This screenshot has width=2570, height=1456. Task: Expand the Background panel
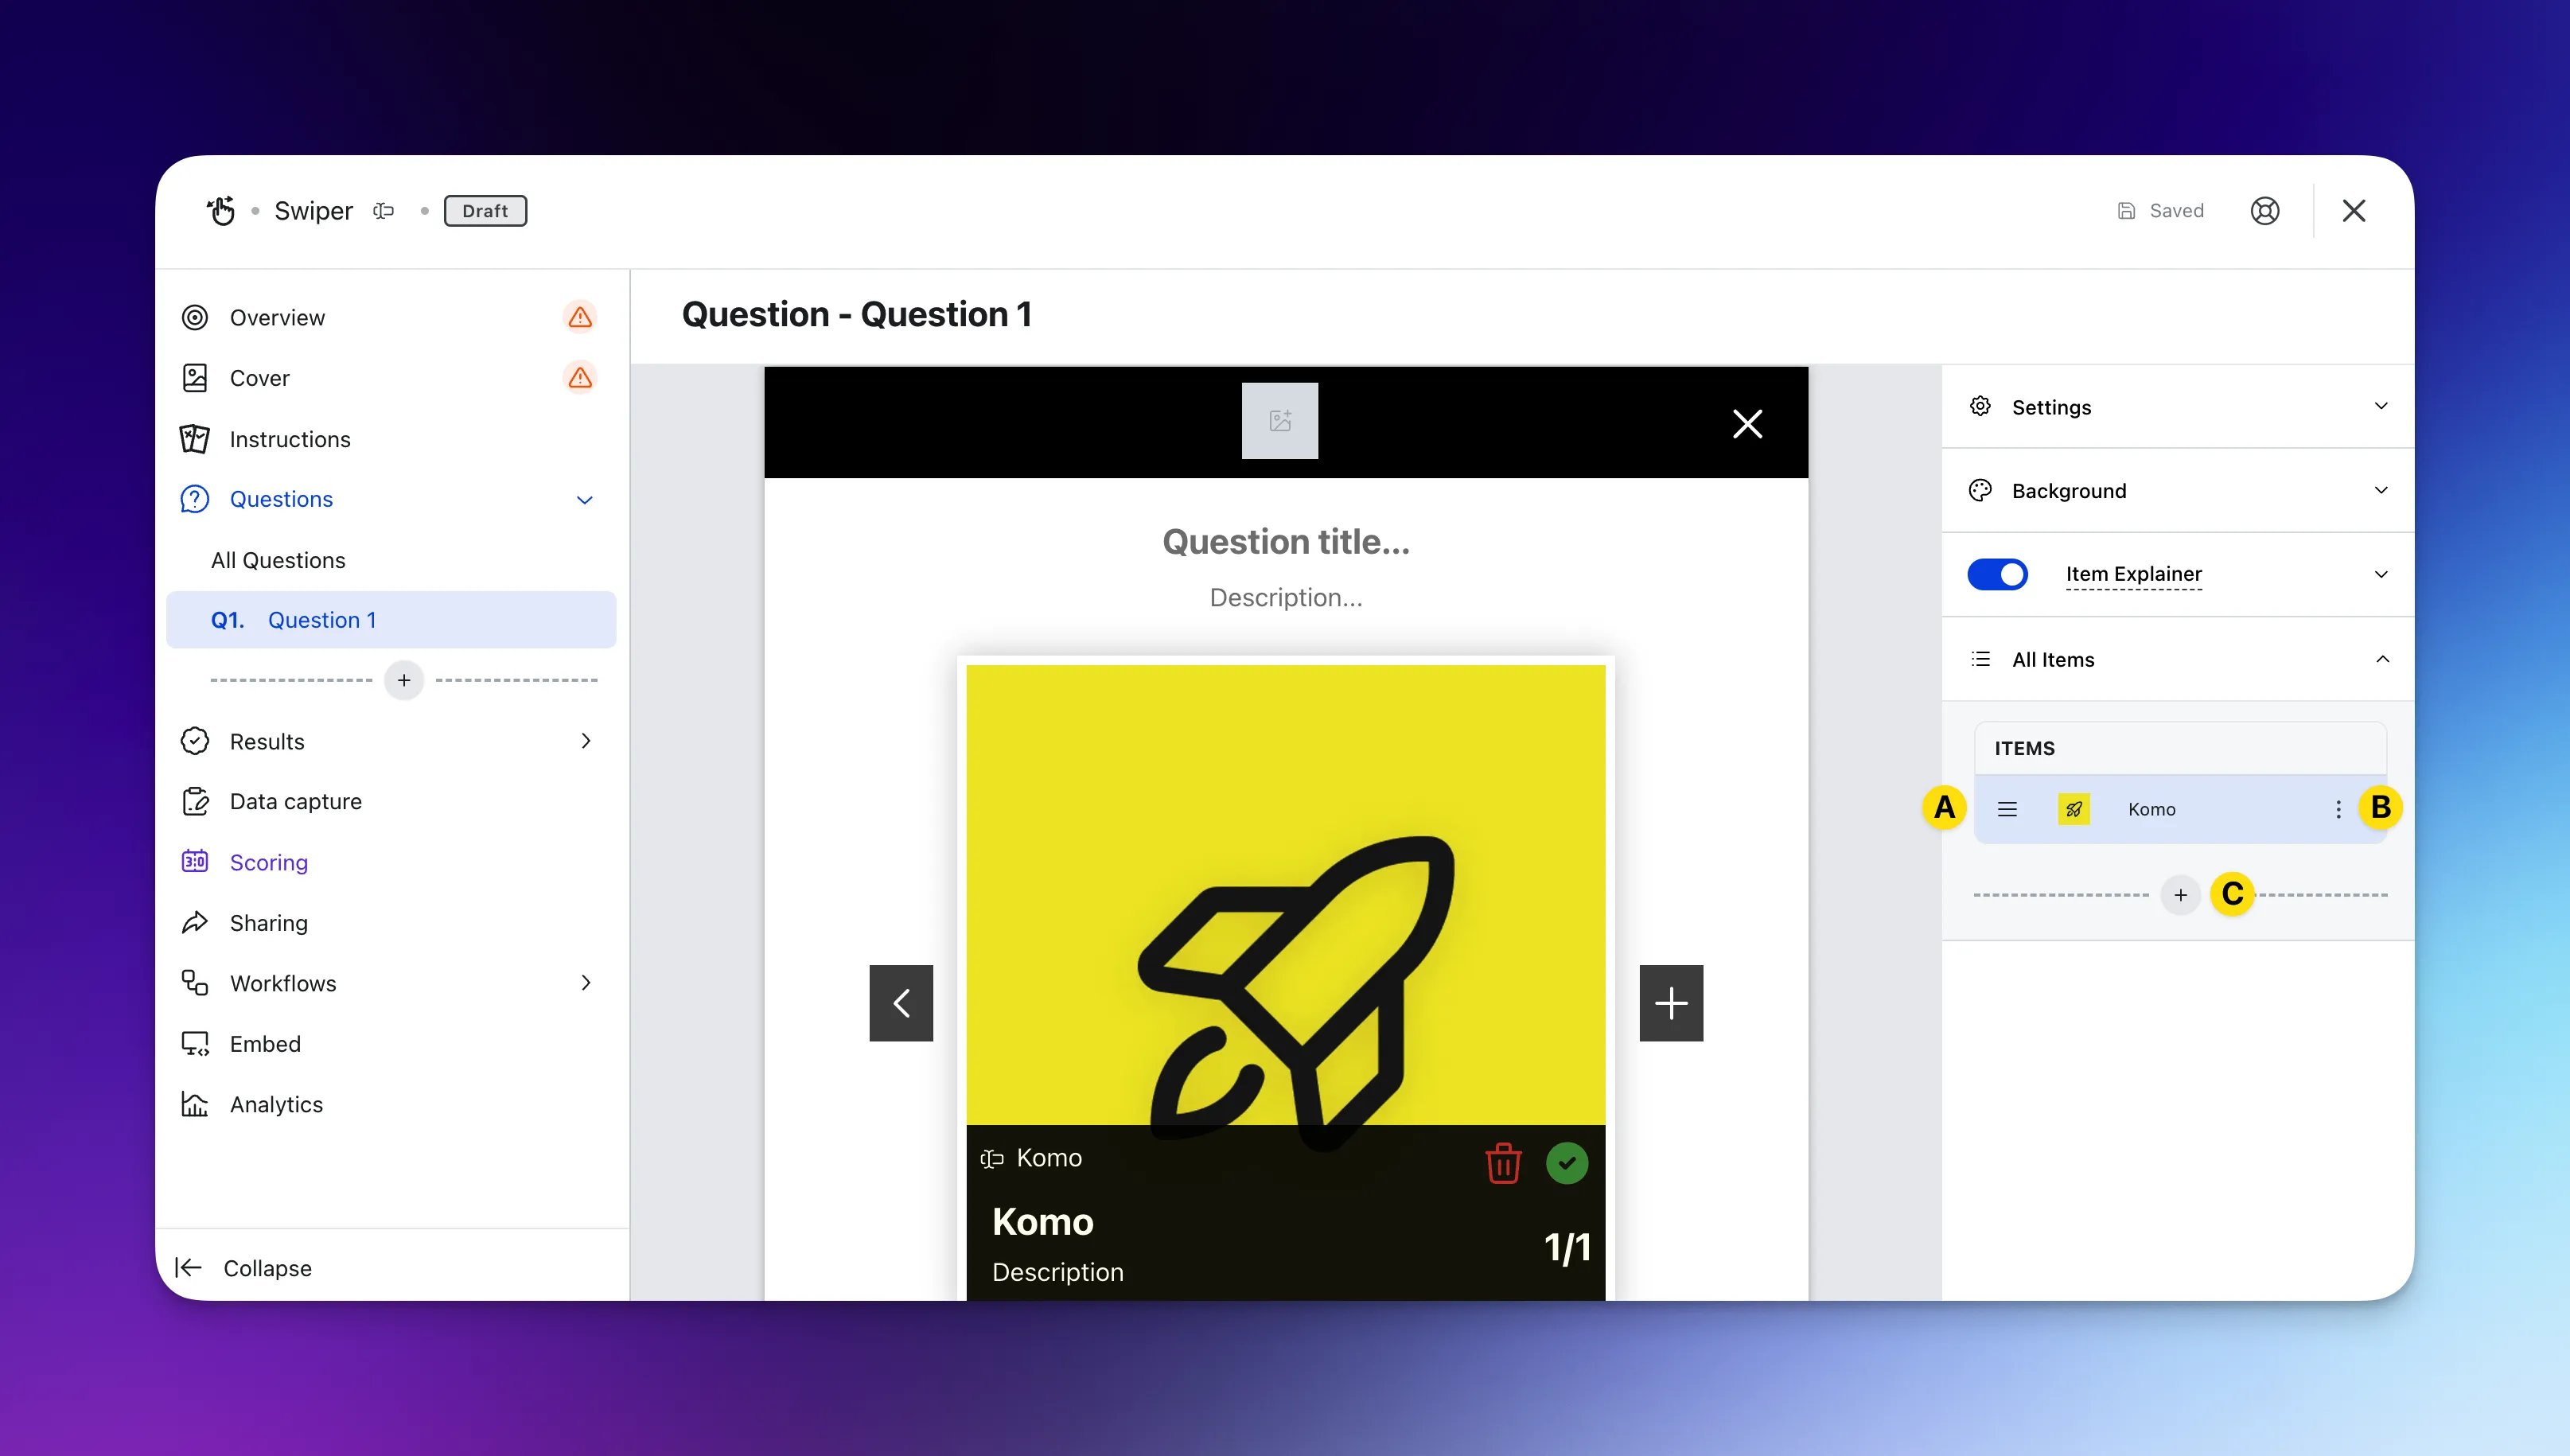tap(2178, 491)
